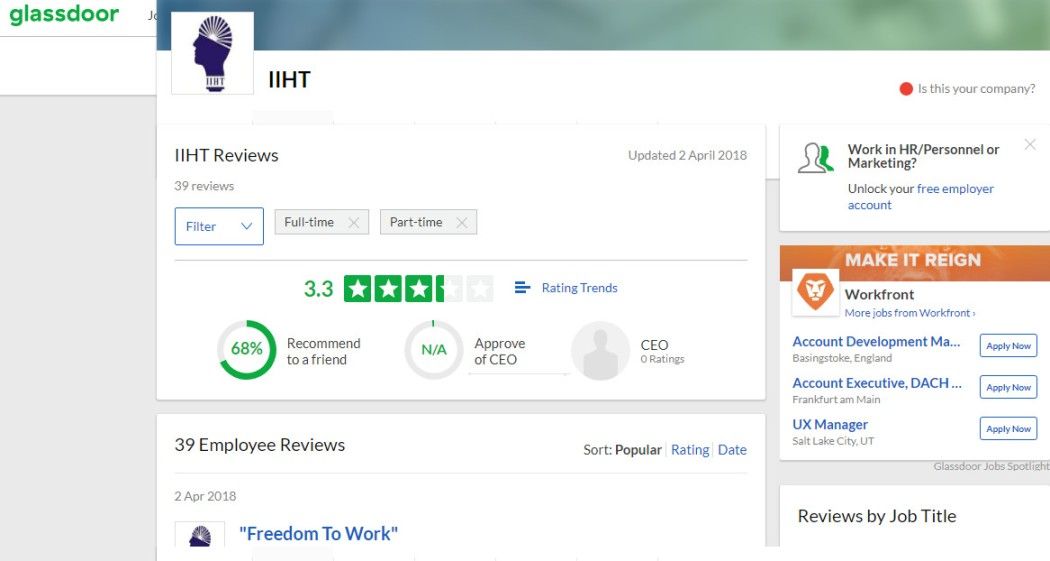Viewport: 1050px width, 561px height.
Task: Sort reviews by Rating
Action: point(690,450)
